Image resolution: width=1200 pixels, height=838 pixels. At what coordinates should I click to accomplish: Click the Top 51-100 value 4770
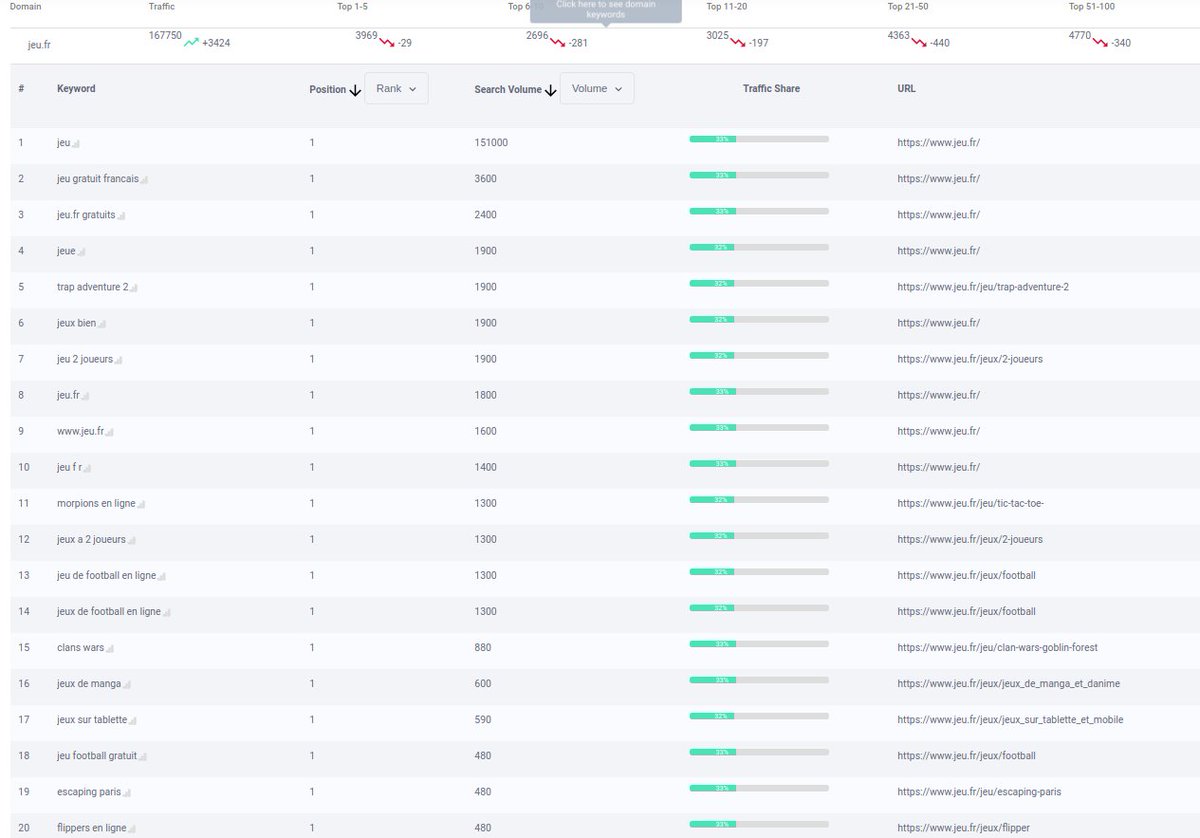click(1080, 36)
